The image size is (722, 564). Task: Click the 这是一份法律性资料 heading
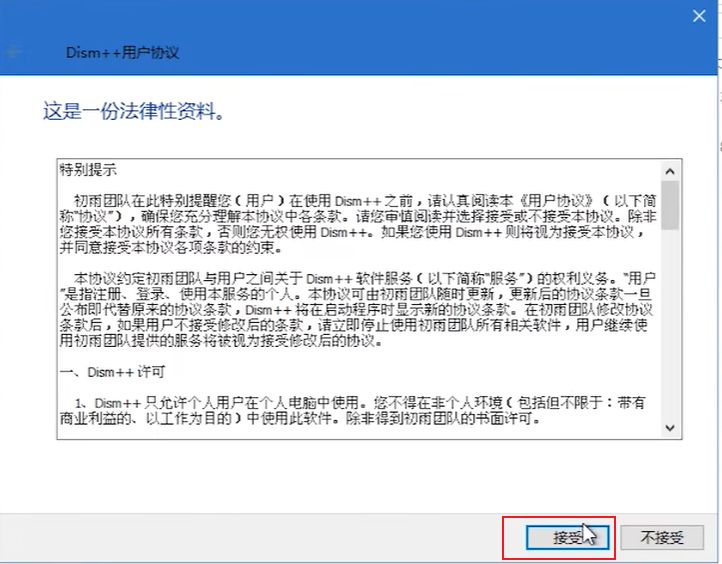[x=131, y=110]
